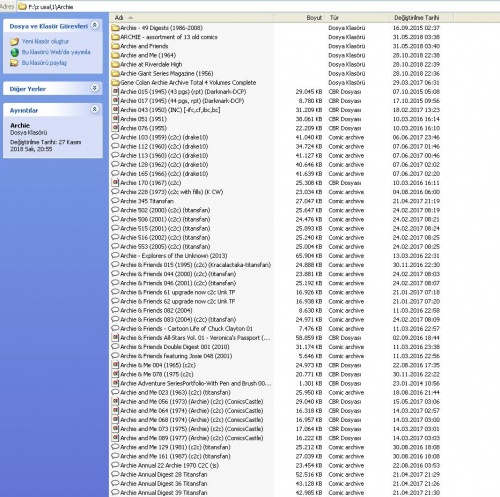
Task: Click the CBR file icon of Archie 043 (1950)
Action: (115, 110)
